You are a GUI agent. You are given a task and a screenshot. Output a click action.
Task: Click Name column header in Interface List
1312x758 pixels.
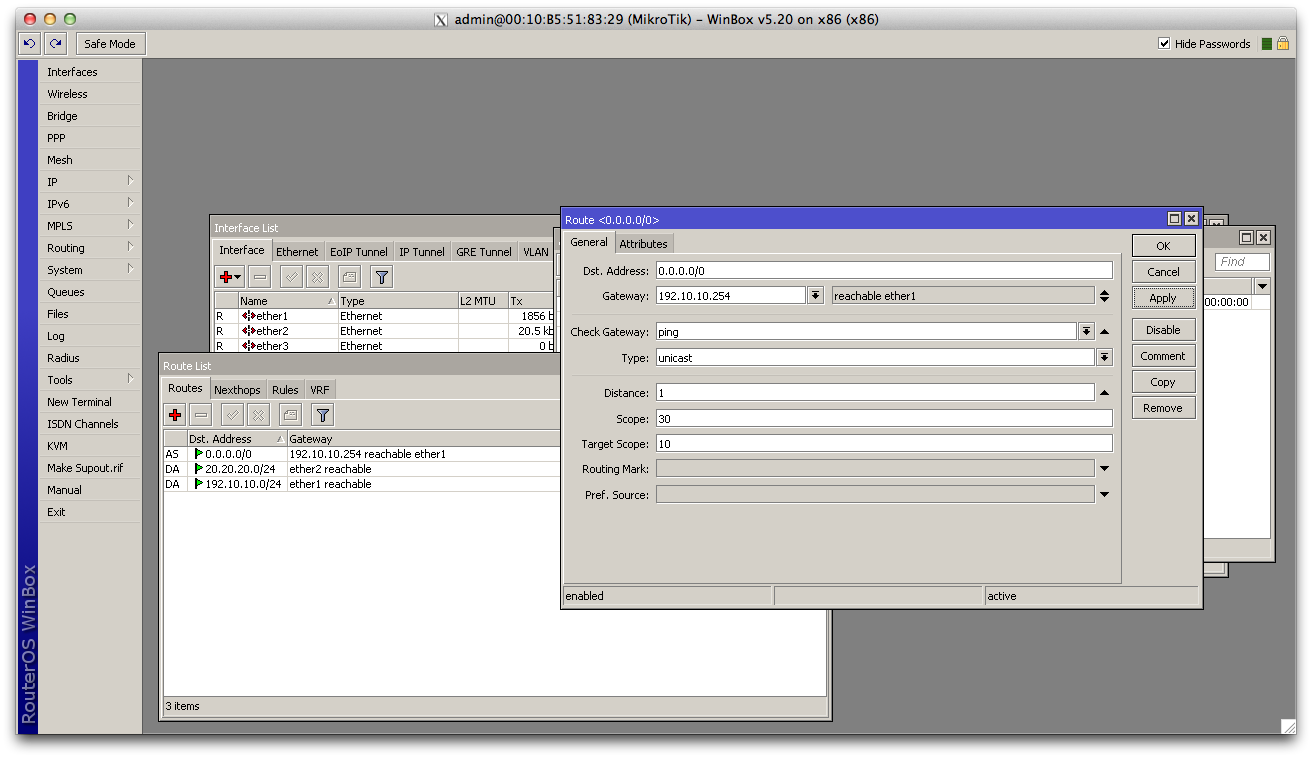(x=288, y=300)
